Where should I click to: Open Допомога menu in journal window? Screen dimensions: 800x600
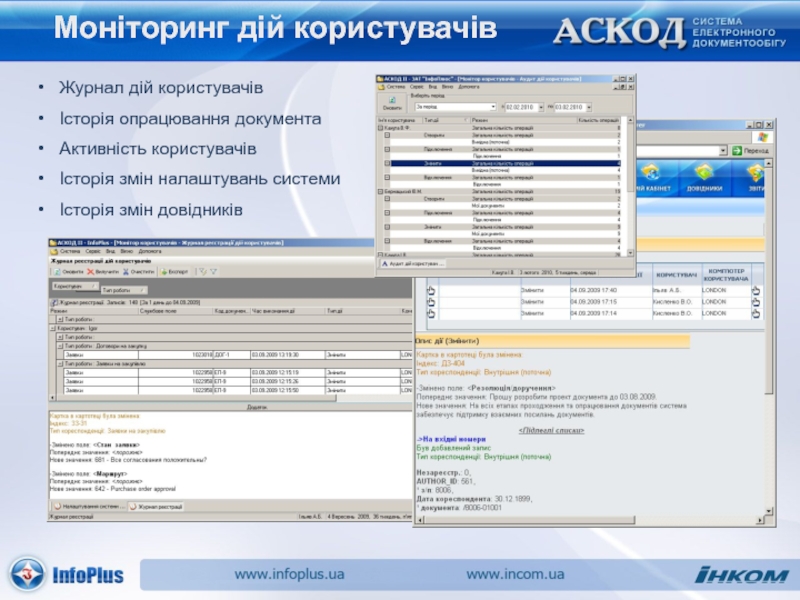point(149,252)
